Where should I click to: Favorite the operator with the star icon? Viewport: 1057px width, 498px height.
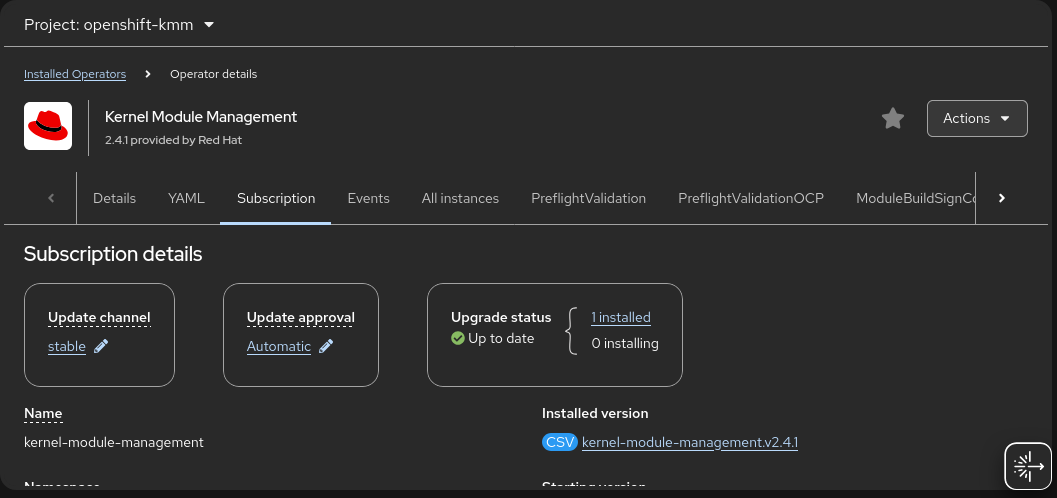click(892, 119)
